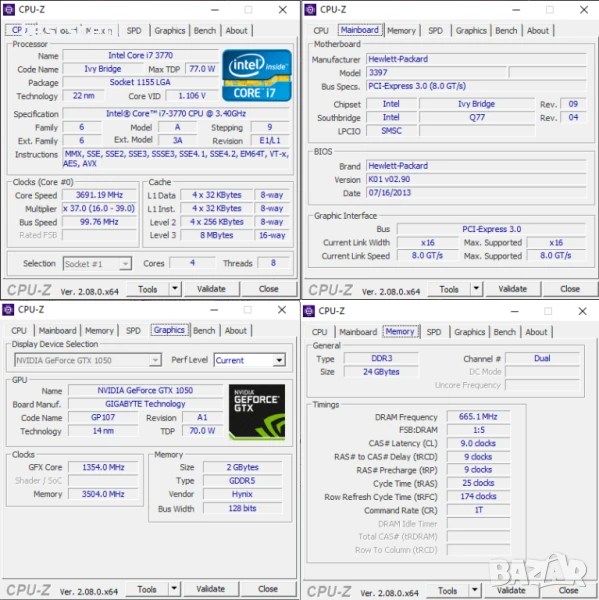Image resolution: width=599 pixels, height=600 pixels.
Task: Click the DRAM Frequency value 665.1 MHz
Action: click(478, 416)
